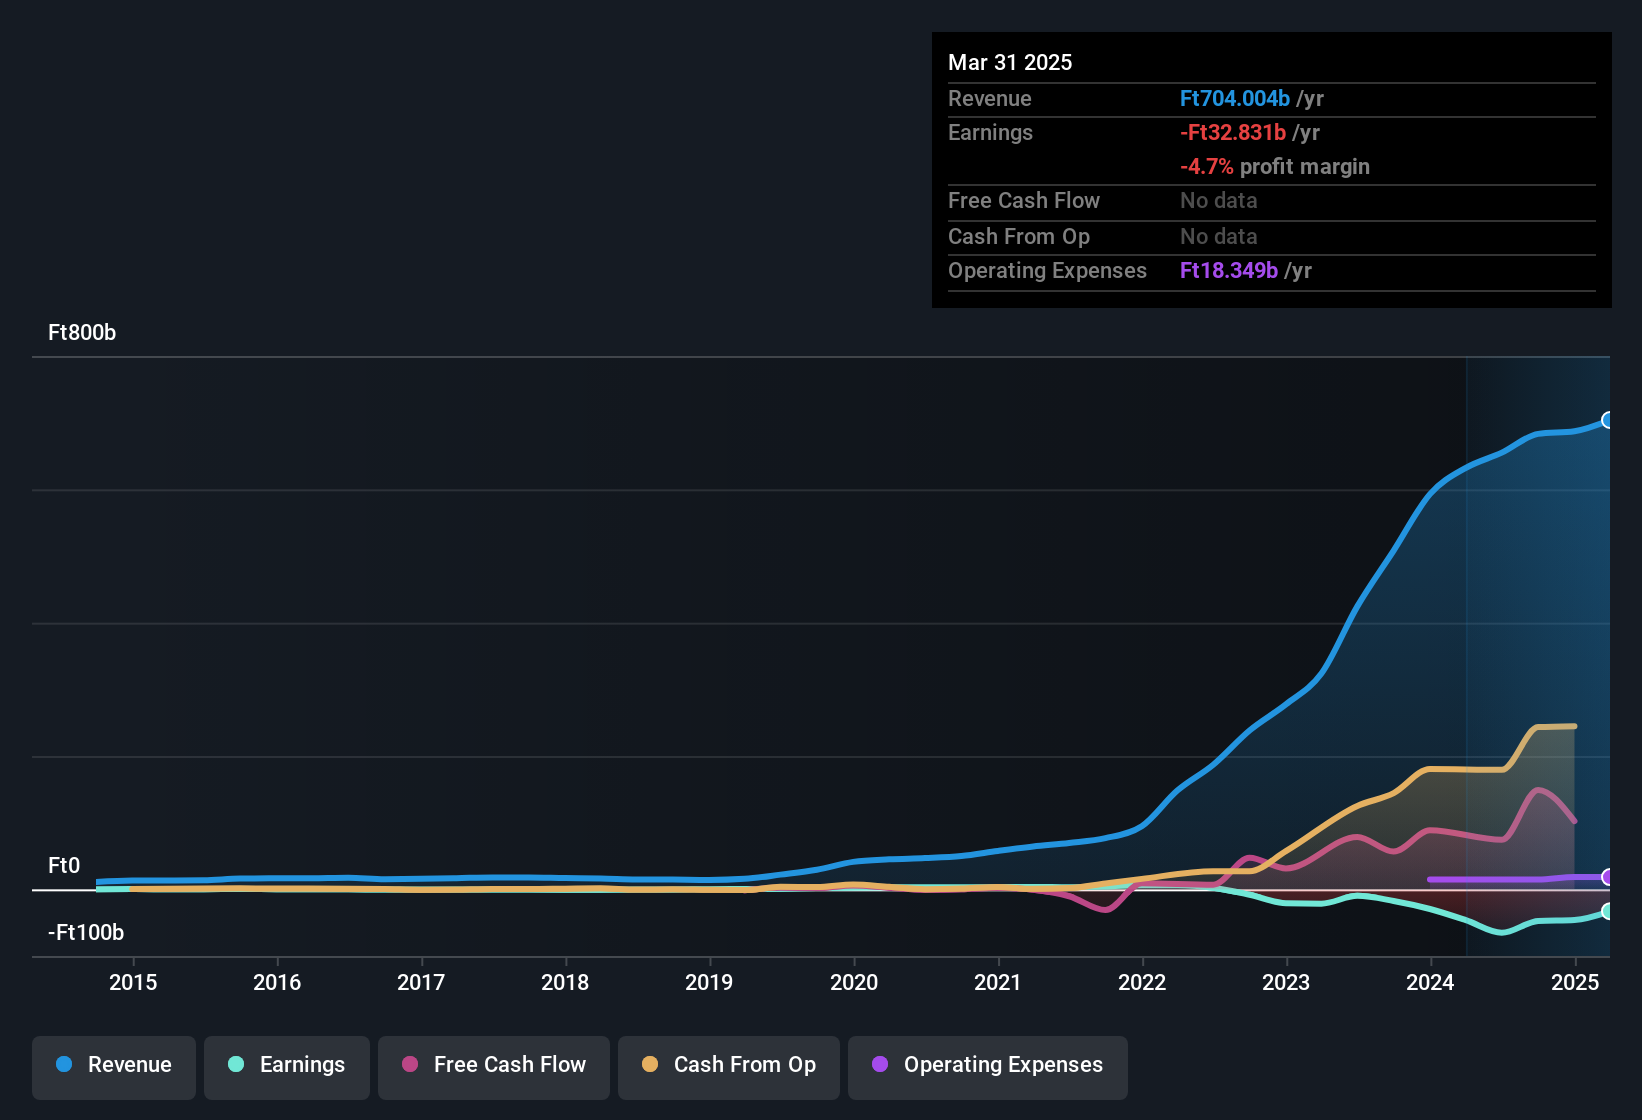The height and width of the screenshot is (1120, 1642).
Task: Click the 2019 x-axis label
Action: (709, 982)
